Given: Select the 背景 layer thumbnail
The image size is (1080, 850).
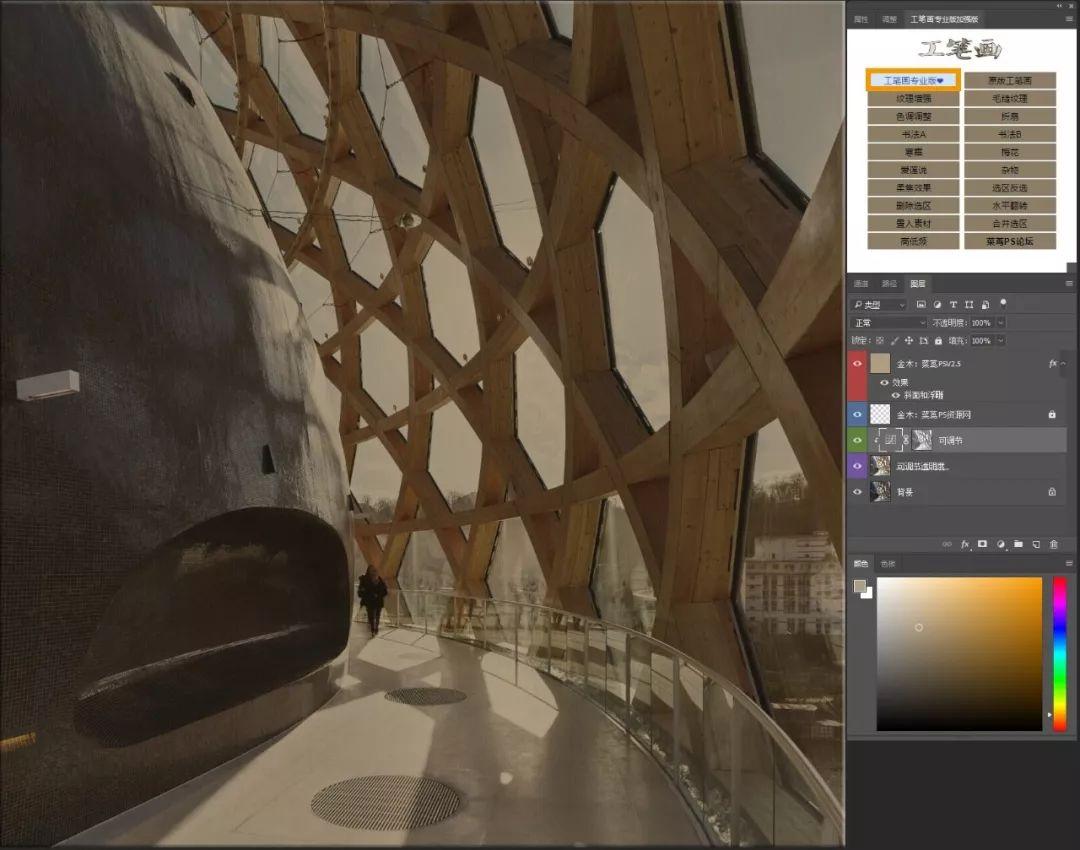Looking at the screenshot, I should (880, 492).
